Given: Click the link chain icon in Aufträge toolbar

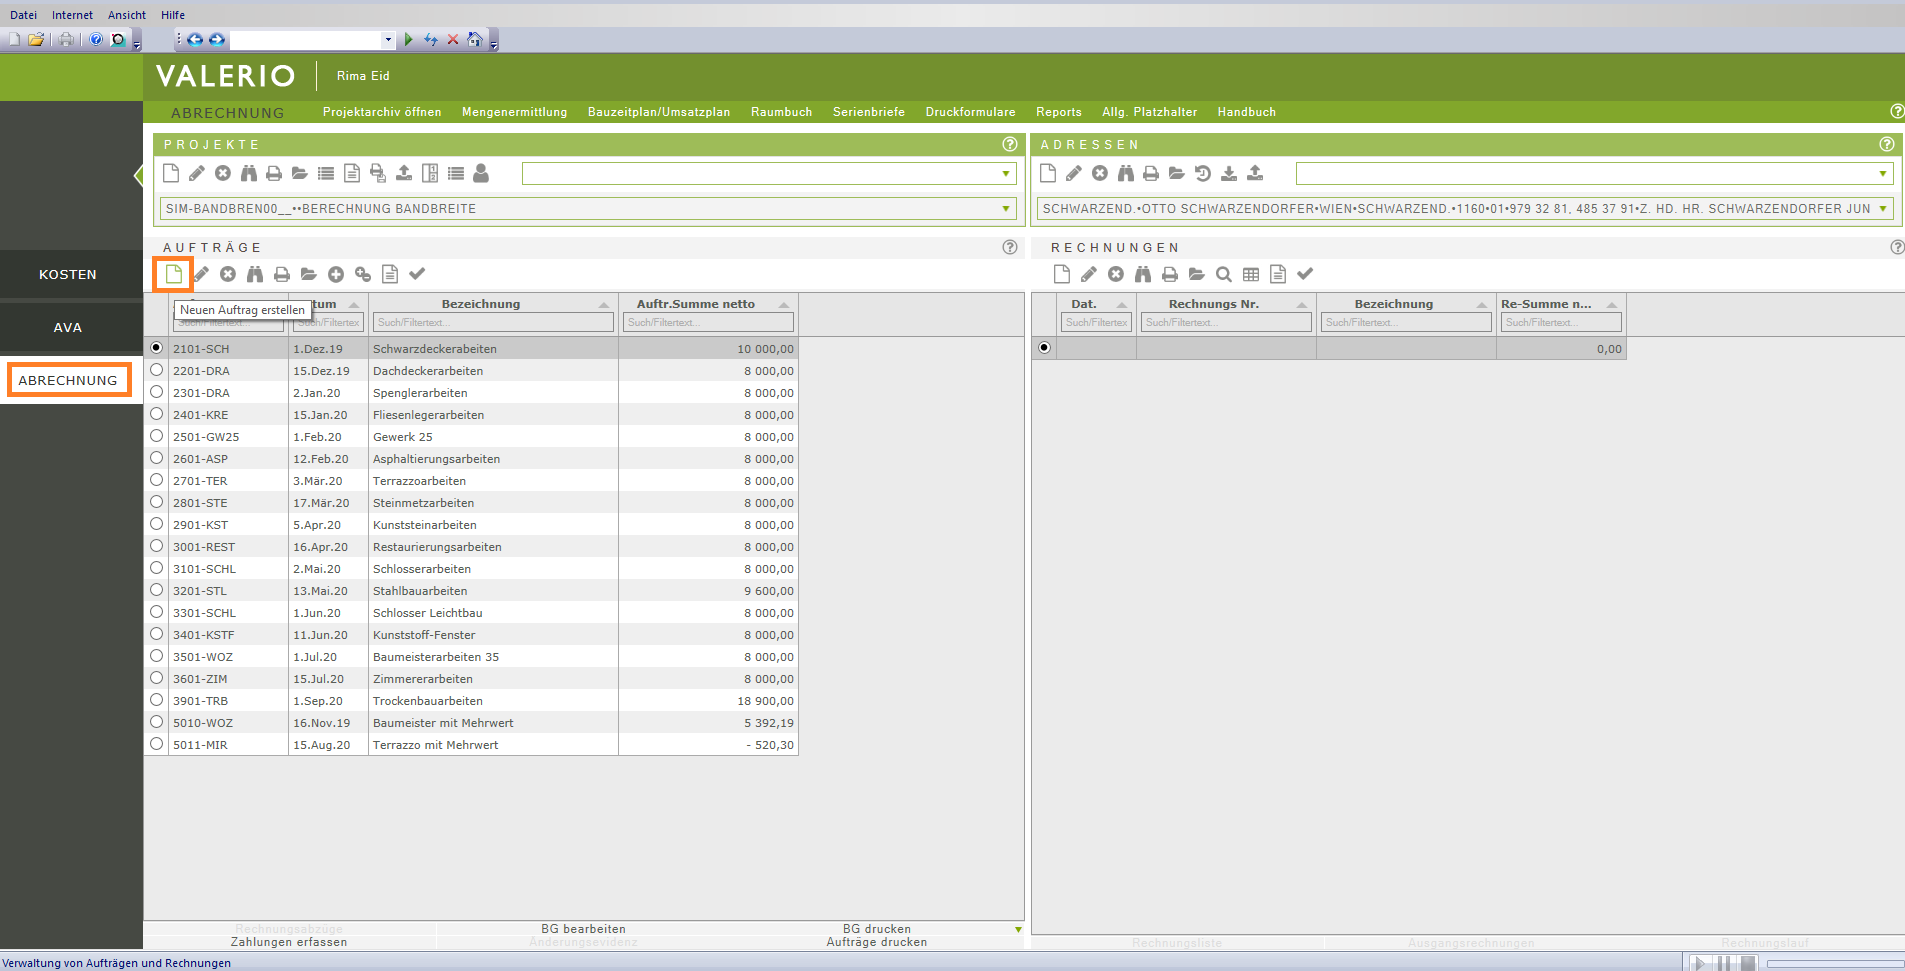Looking at the screenshot, I should pos(363,274).
